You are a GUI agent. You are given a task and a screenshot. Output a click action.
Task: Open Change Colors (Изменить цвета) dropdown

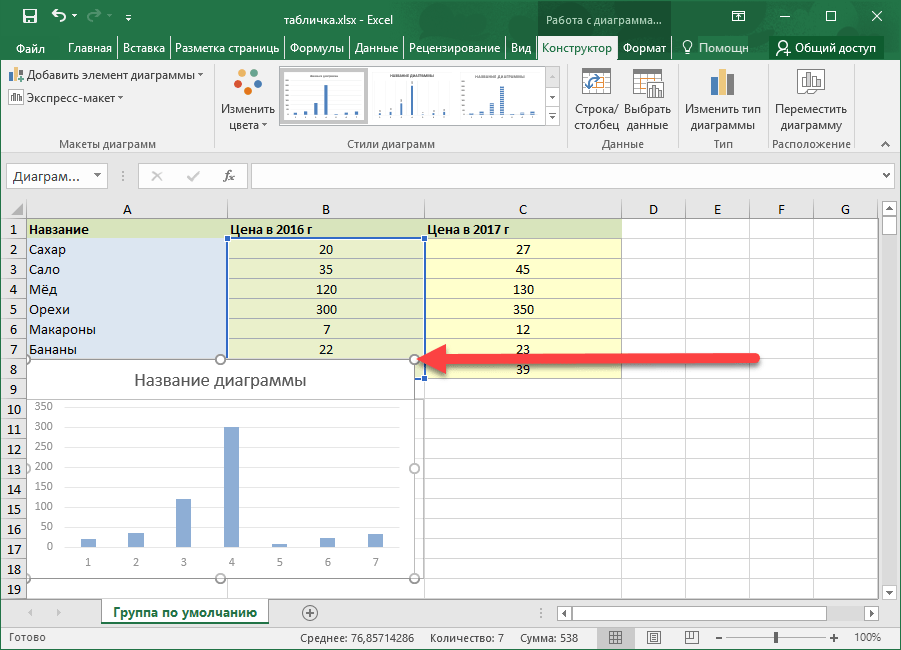tap(247, 100)
